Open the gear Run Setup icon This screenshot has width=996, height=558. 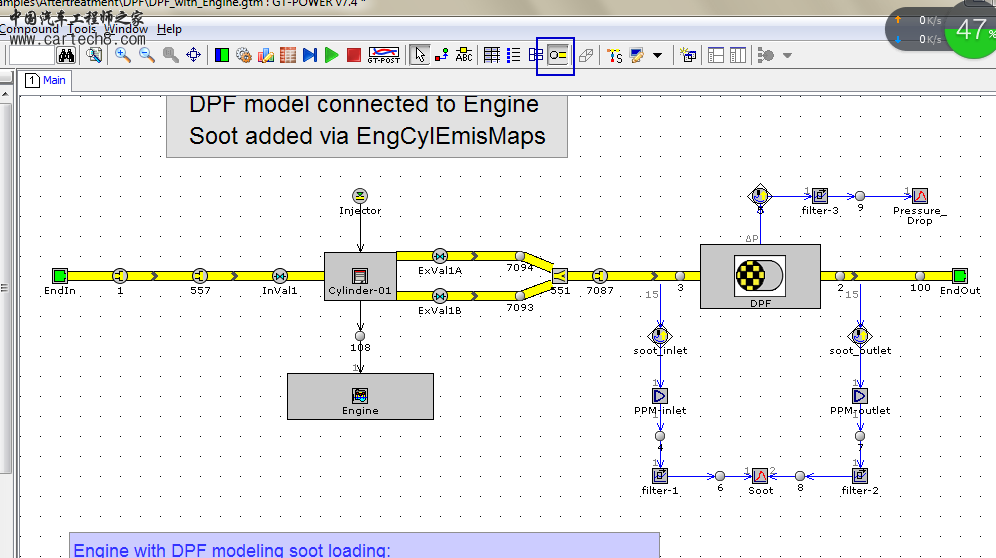click(244, 55)
